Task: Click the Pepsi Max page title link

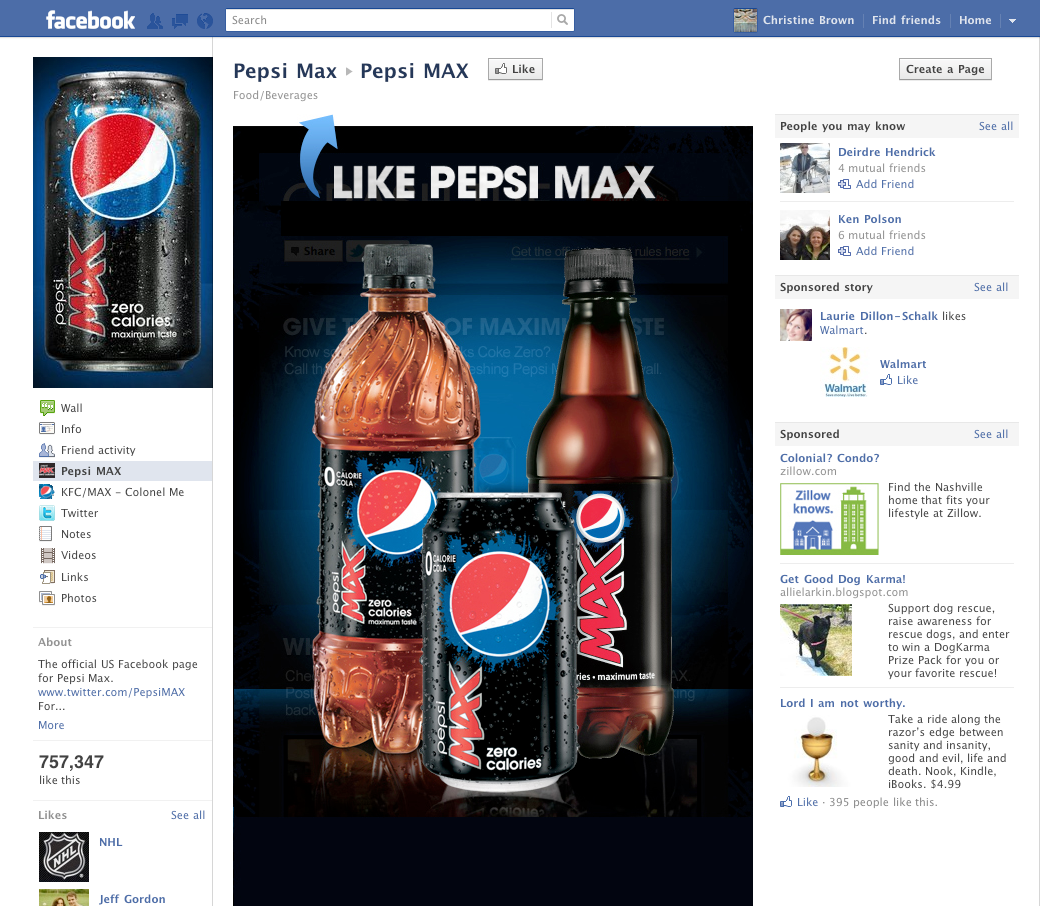Action: pyautogui.click(x=285, y=70)
